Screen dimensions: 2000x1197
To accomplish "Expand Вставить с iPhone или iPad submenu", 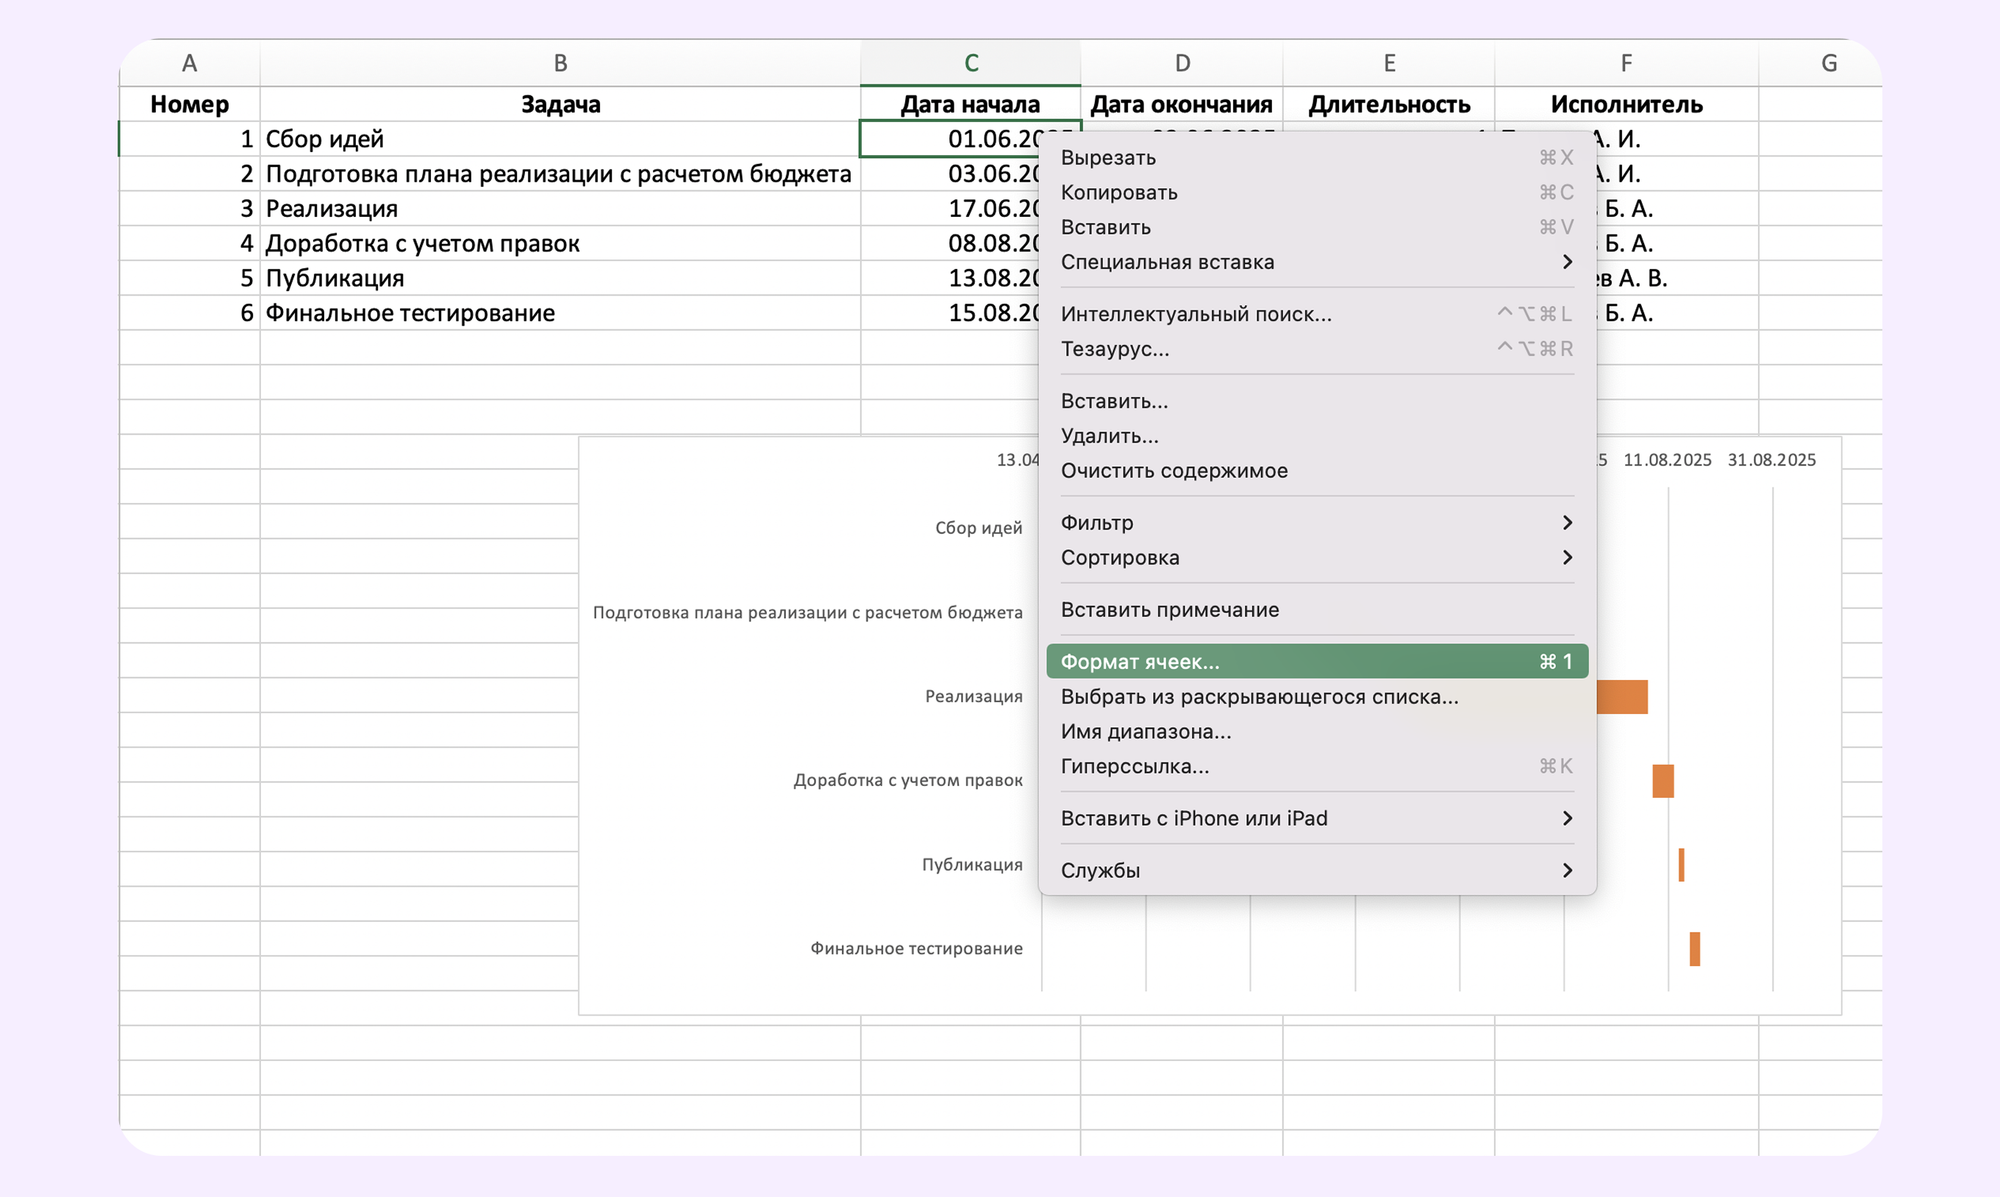I will 1317,819.
